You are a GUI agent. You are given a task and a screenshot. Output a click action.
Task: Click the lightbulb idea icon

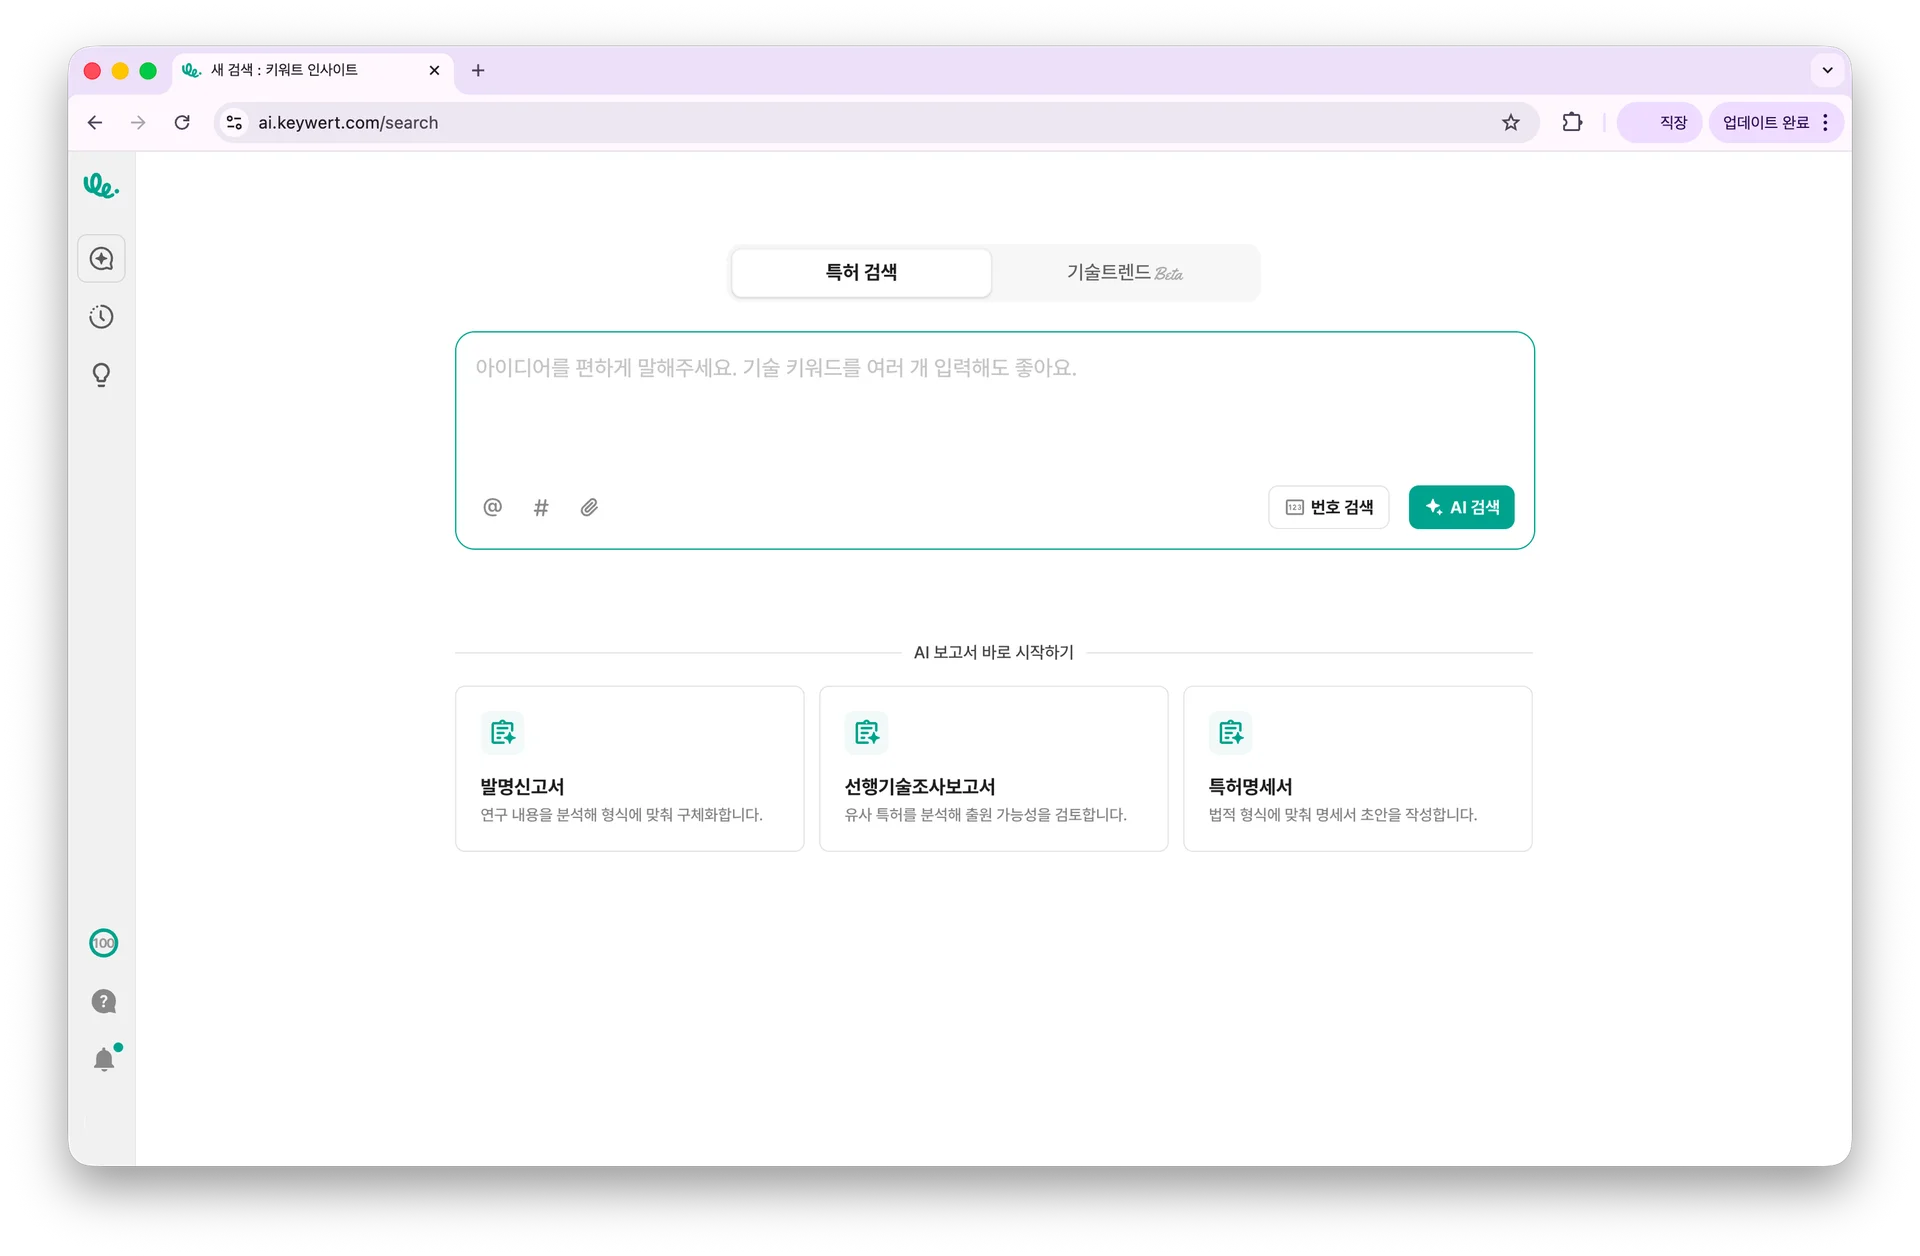102,375
